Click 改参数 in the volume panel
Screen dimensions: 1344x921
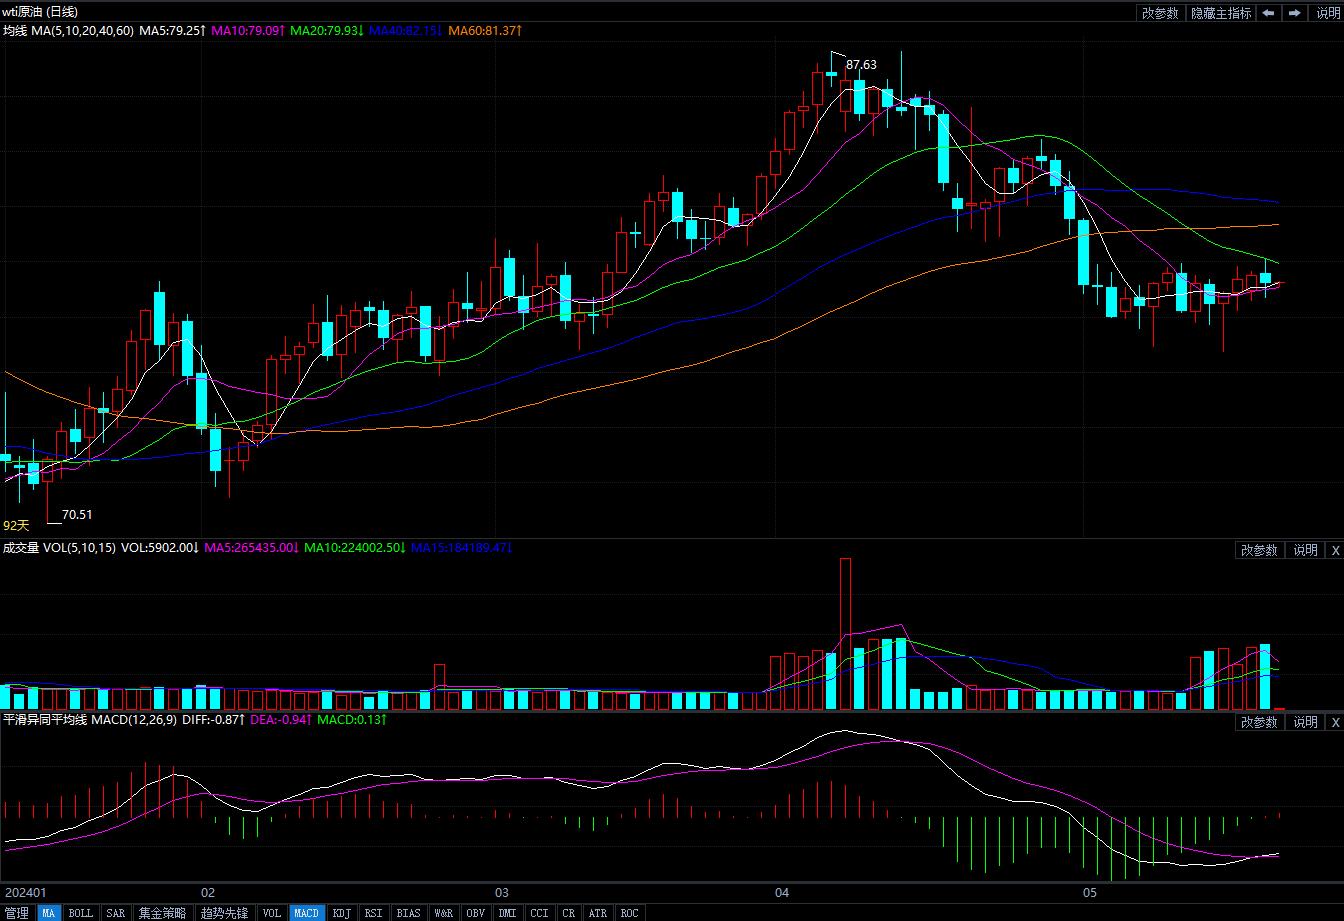click(x=1260, y=550)
